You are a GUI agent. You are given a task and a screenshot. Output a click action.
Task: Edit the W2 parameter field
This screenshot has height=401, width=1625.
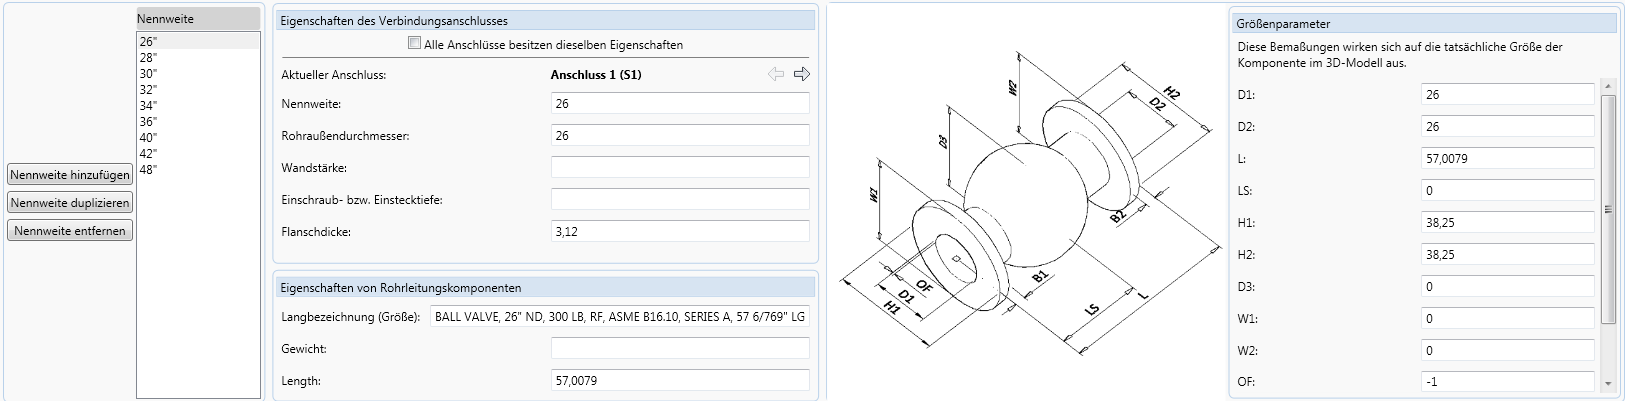coord(1508,350)
